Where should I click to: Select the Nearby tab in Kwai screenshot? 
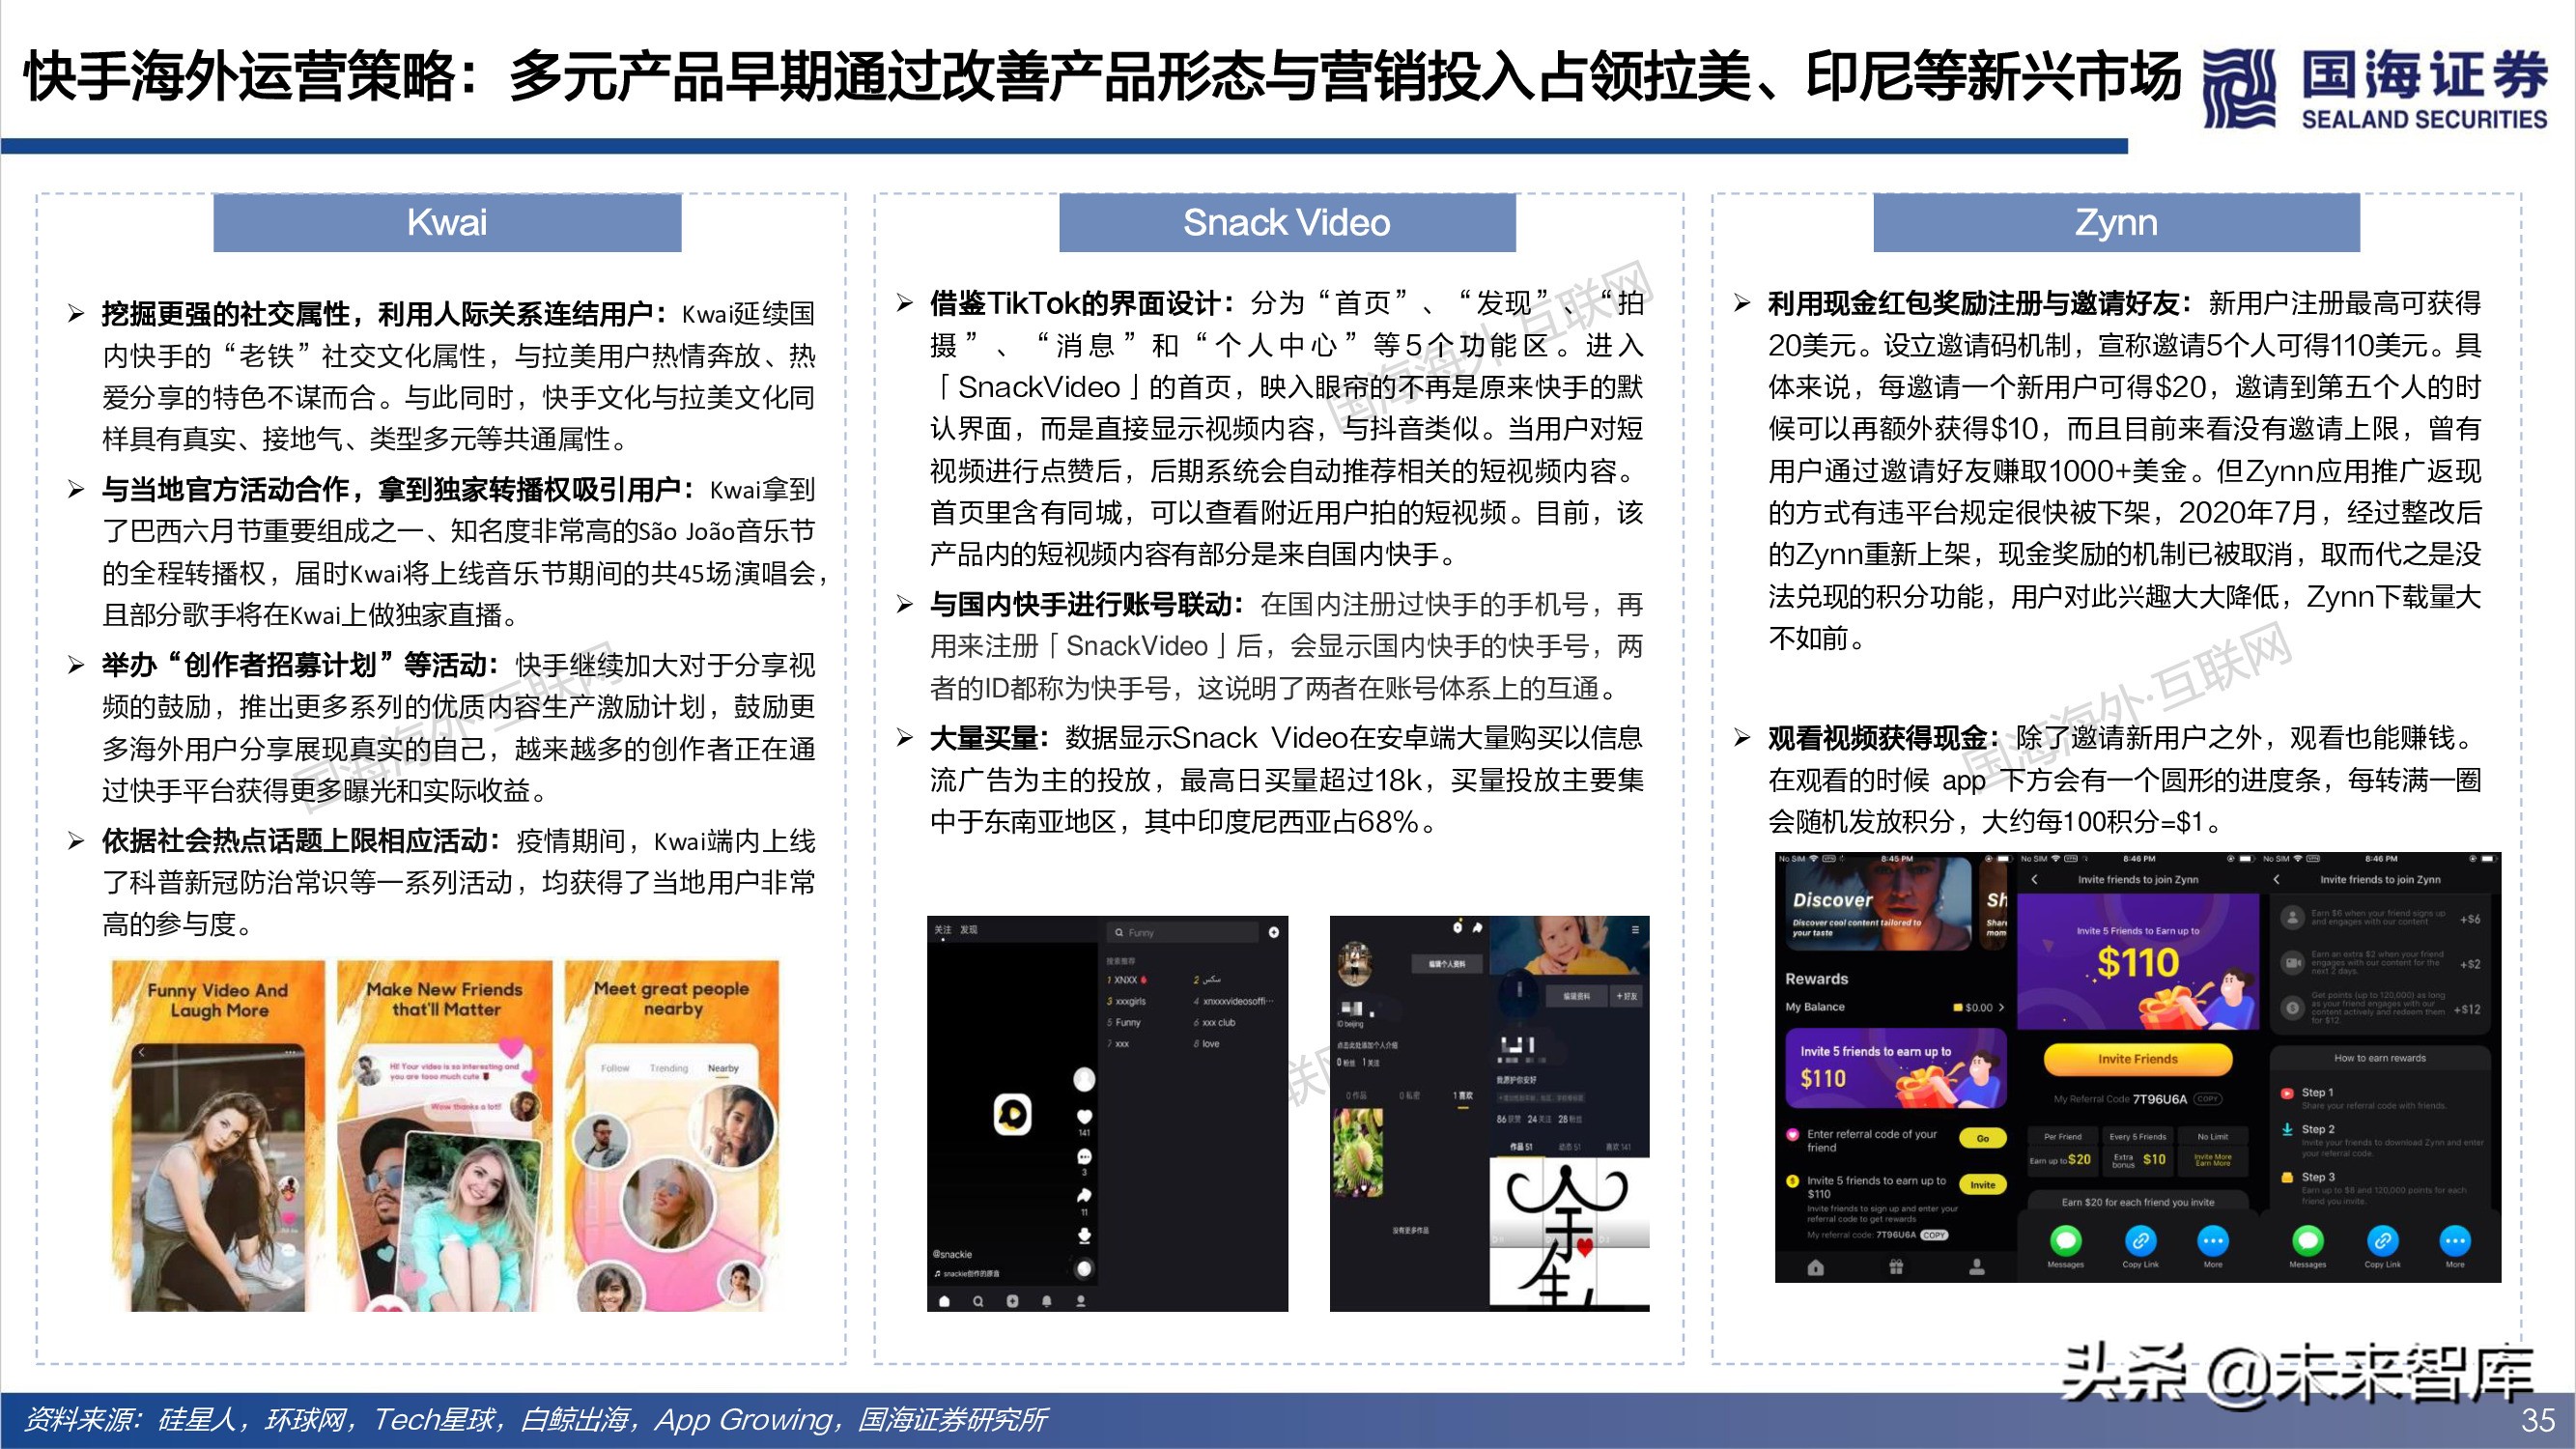click(x=723, y=1068)
